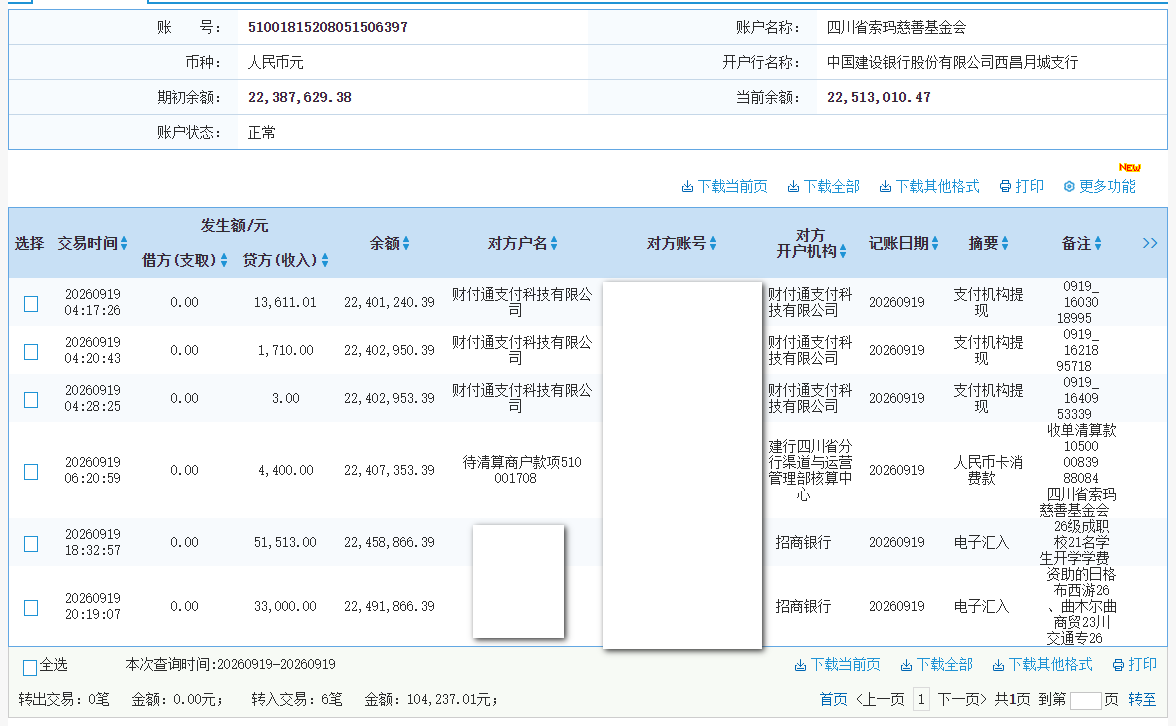This screenshot has height=726, width=1176.
Task: Click the 记账日期 column header text
Action: coord(898,243)
